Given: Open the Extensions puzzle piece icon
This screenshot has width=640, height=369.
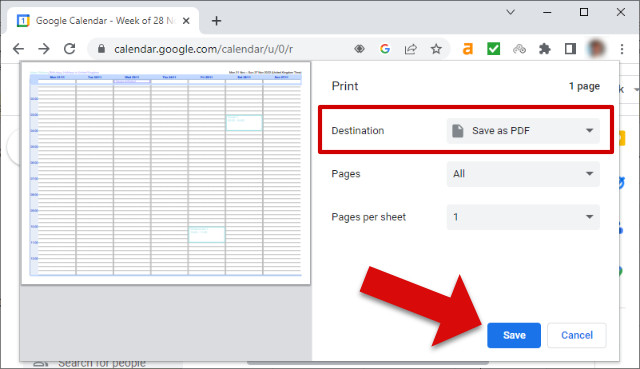Looking at the screenshot, I should 544,49.
